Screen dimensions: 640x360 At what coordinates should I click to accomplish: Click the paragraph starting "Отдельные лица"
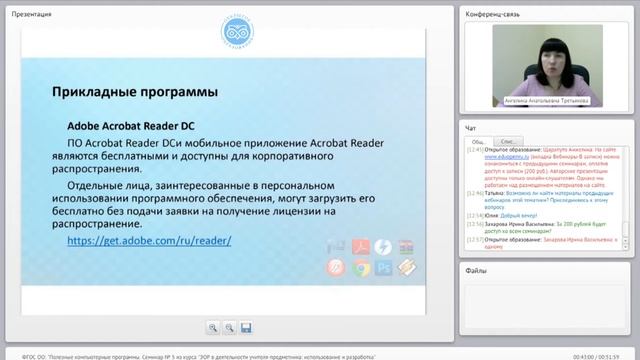[213, 204]
